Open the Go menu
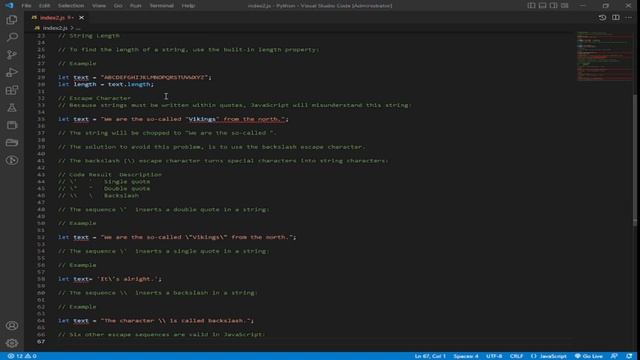 tap(118, 6)
